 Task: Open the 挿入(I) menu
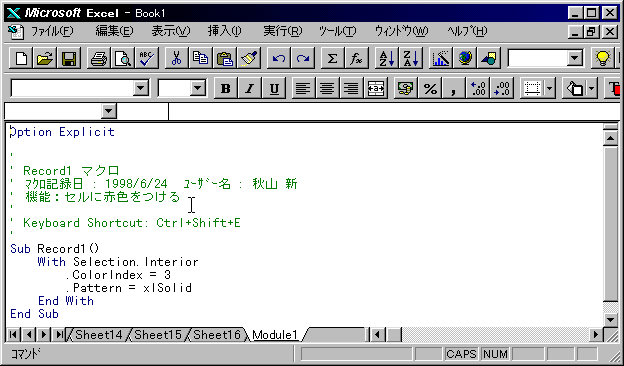(x=224, y=31)
